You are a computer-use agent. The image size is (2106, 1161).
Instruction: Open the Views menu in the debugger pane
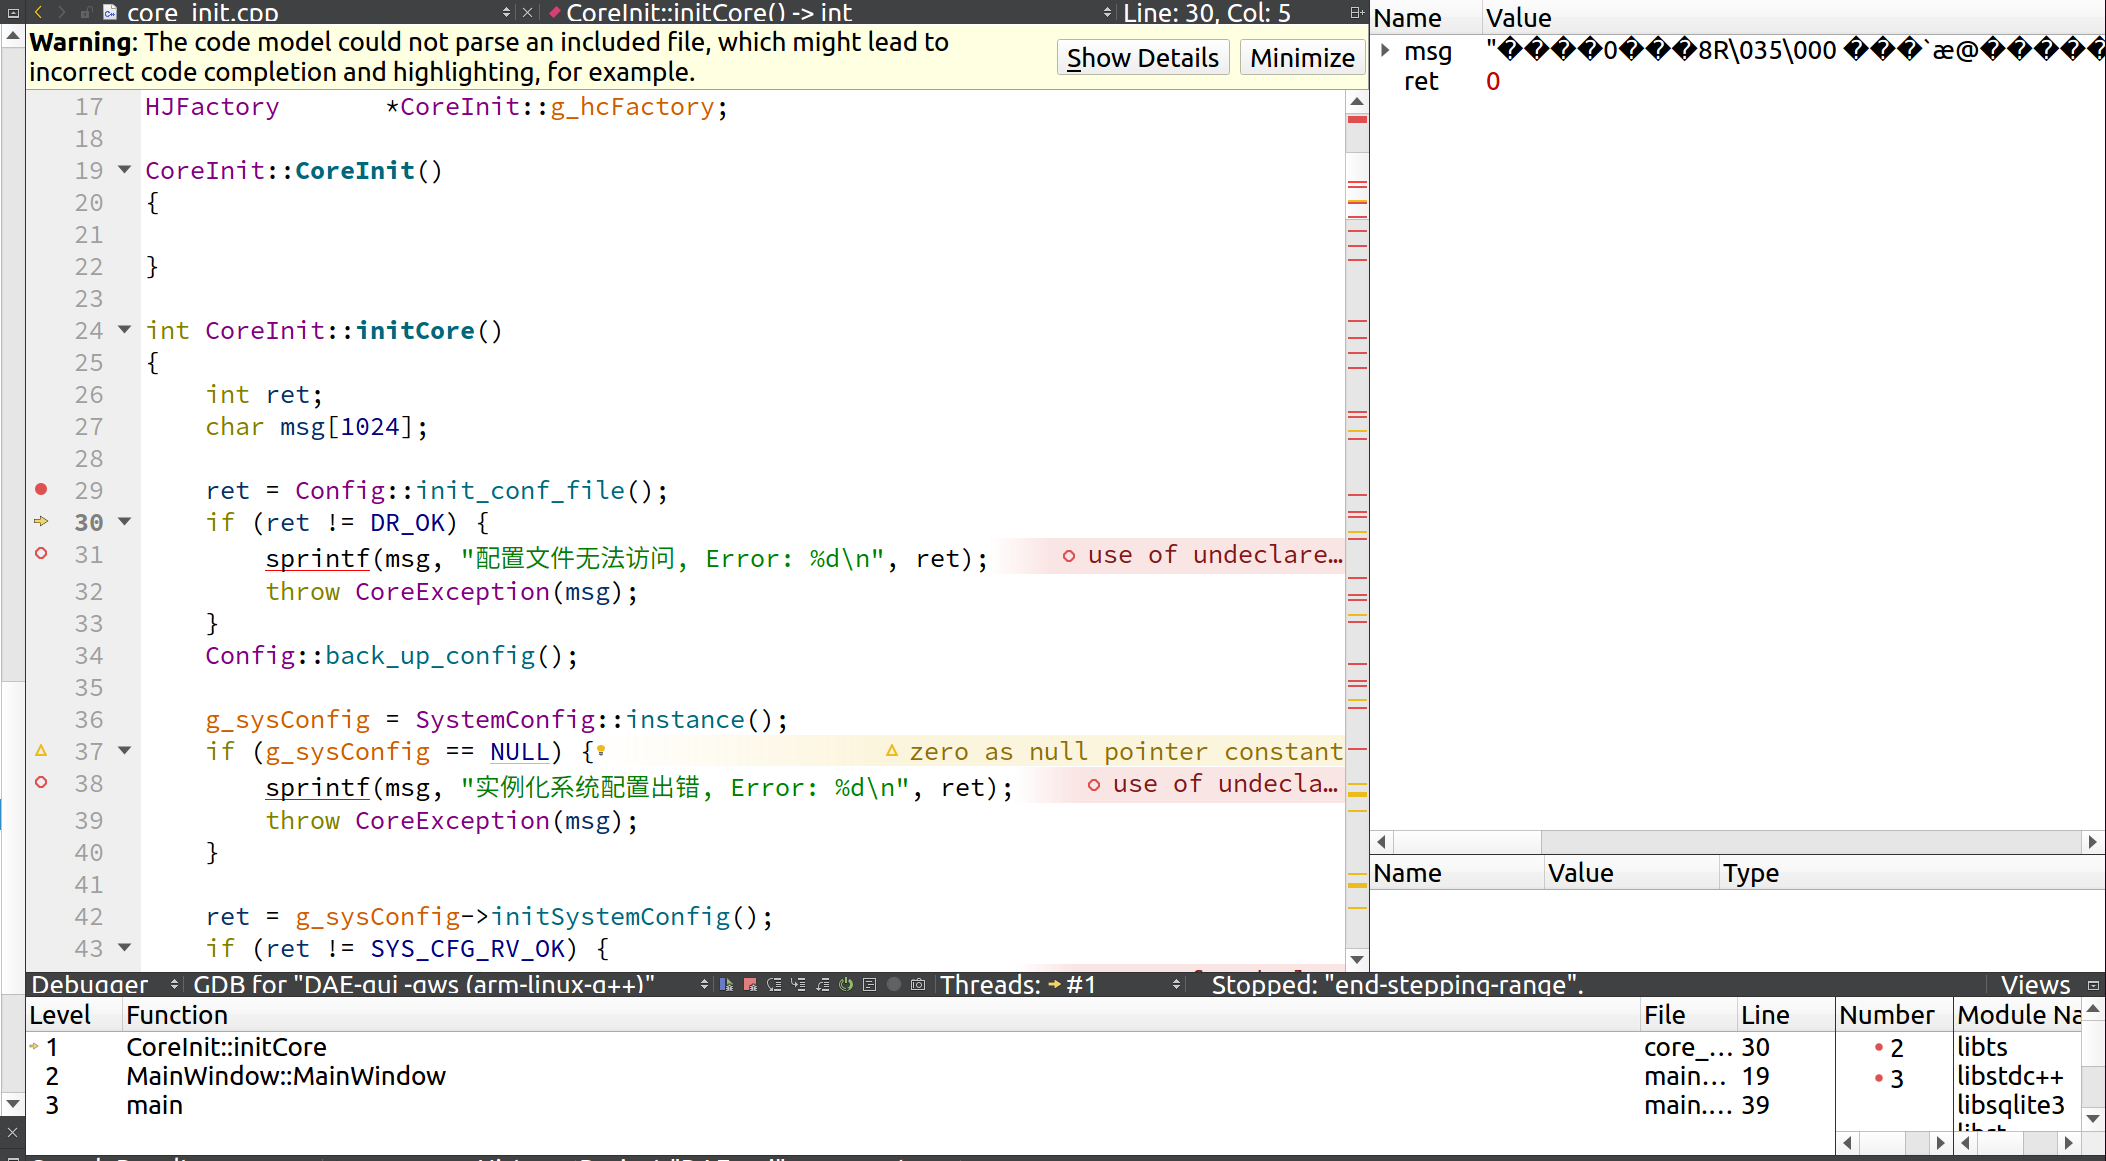tap(2035, 985)
